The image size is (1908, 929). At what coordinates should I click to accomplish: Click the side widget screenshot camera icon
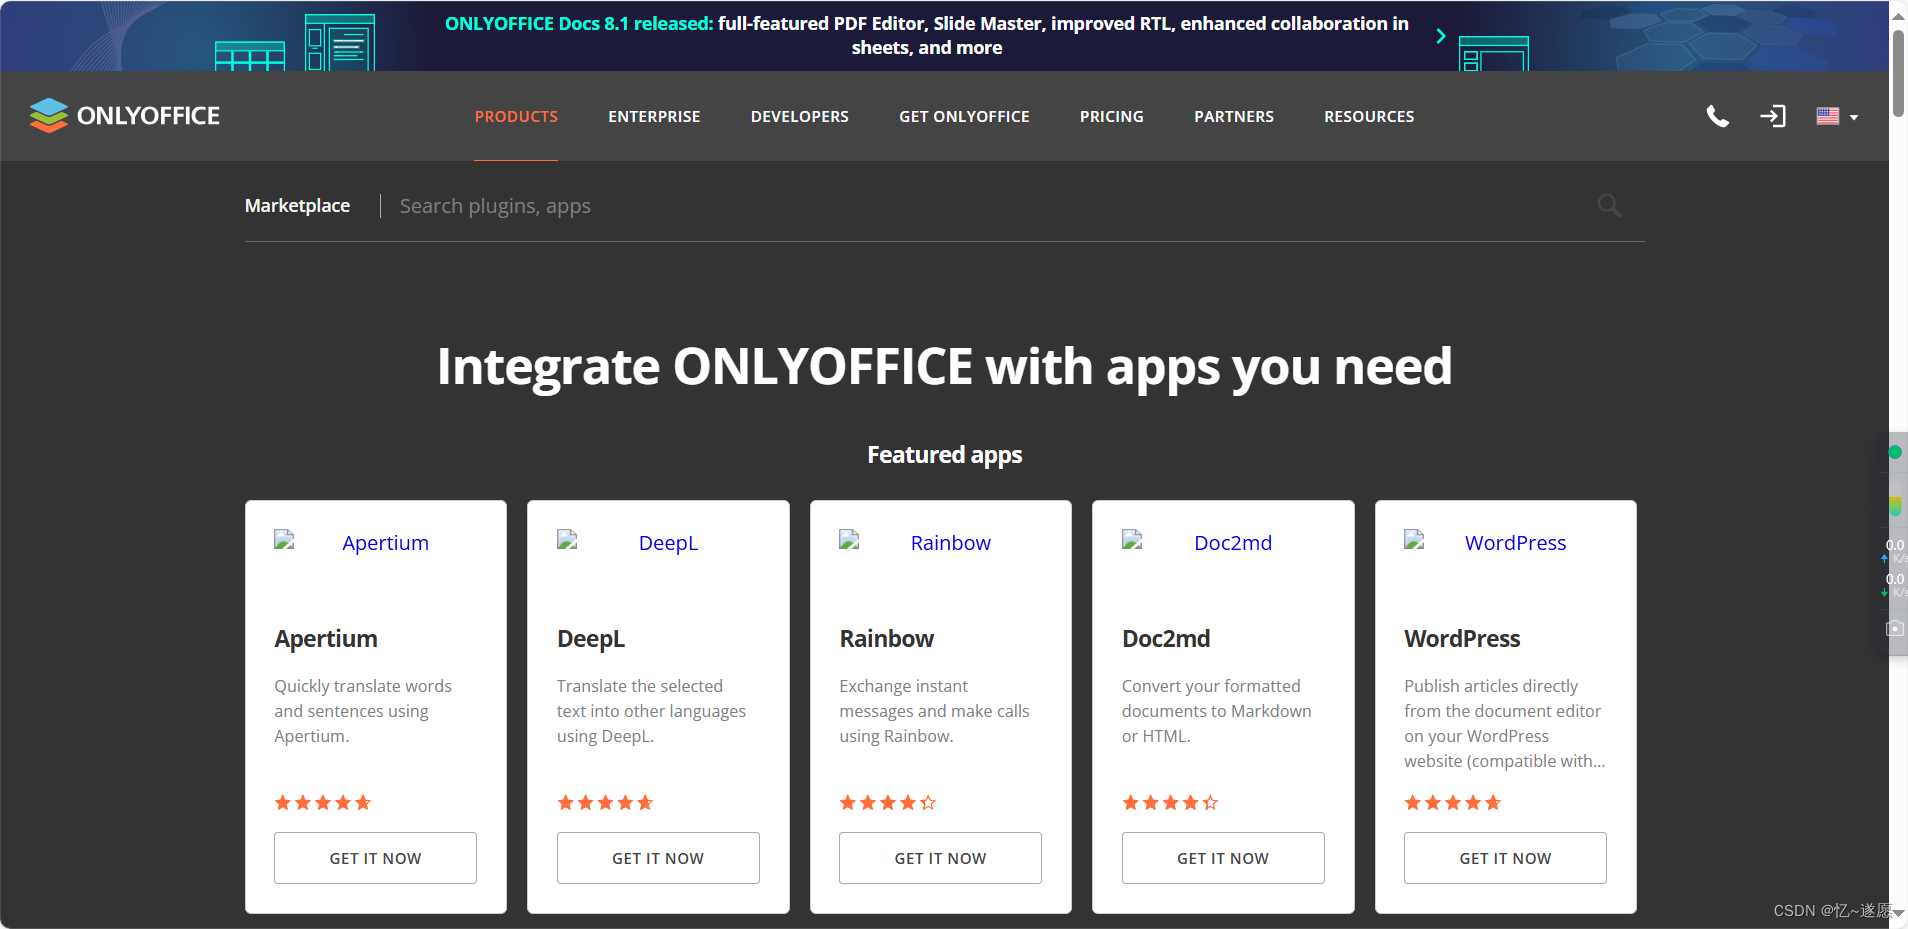[x=1895, y=629]
